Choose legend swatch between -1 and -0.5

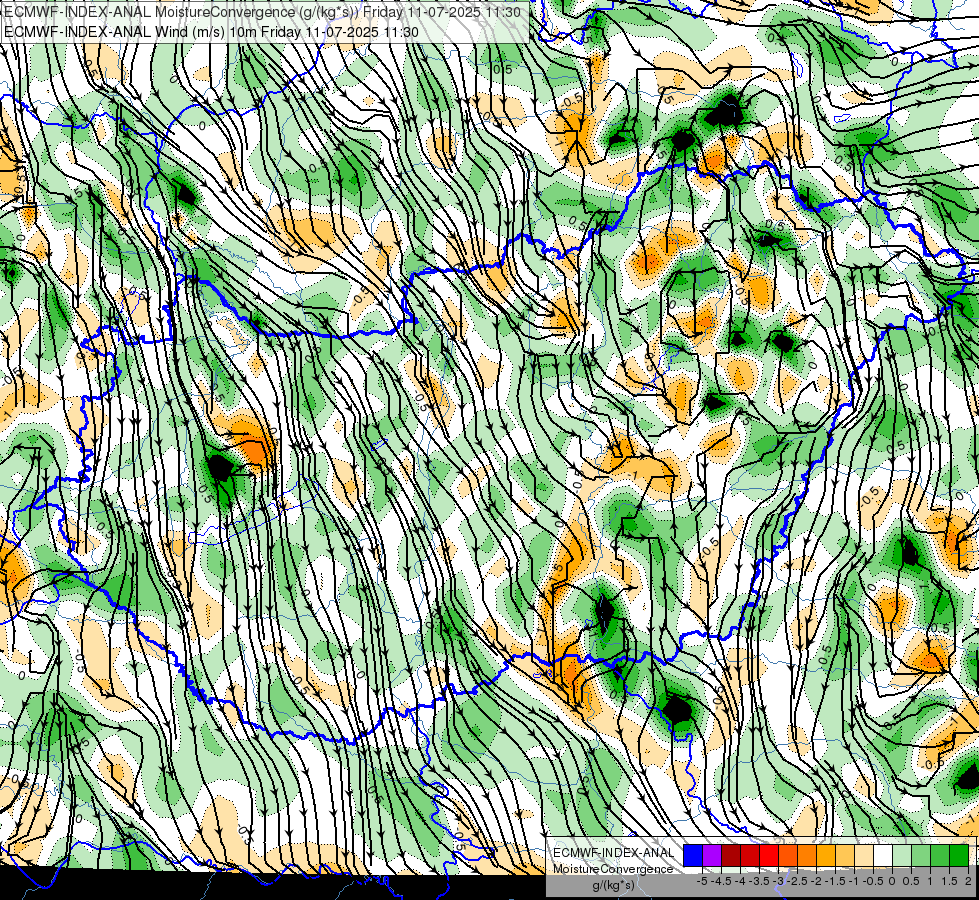coord(864,855)
